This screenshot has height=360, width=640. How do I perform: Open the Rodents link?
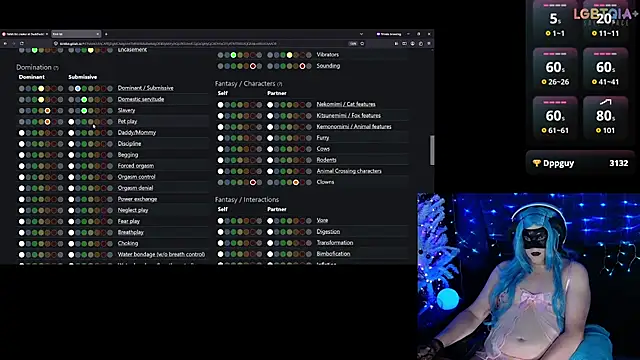pos(327,160)
